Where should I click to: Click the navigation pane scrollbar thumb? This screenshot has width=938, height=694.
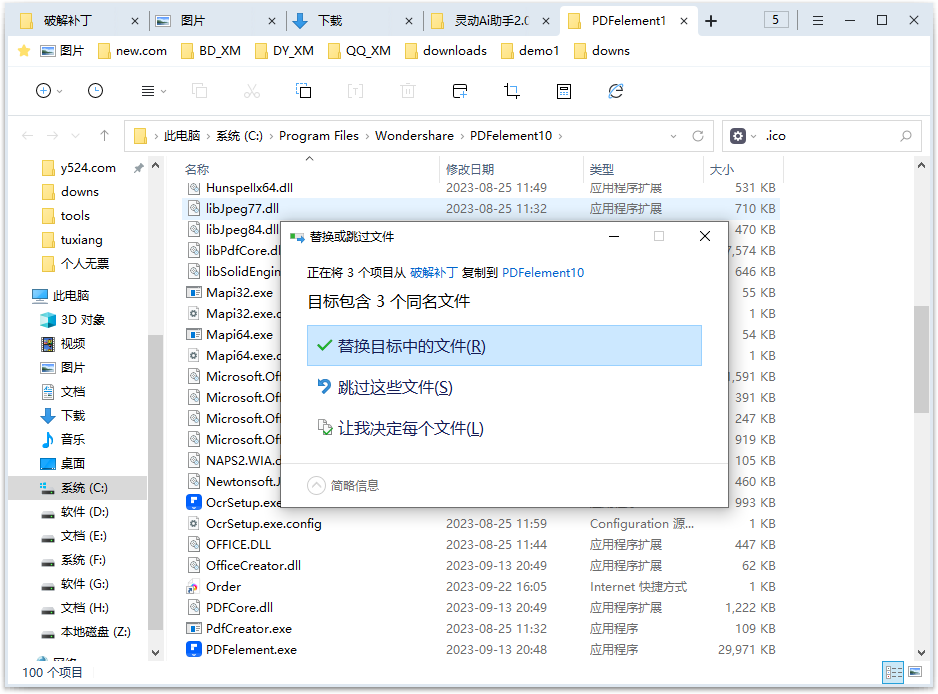tap(155, 482)
